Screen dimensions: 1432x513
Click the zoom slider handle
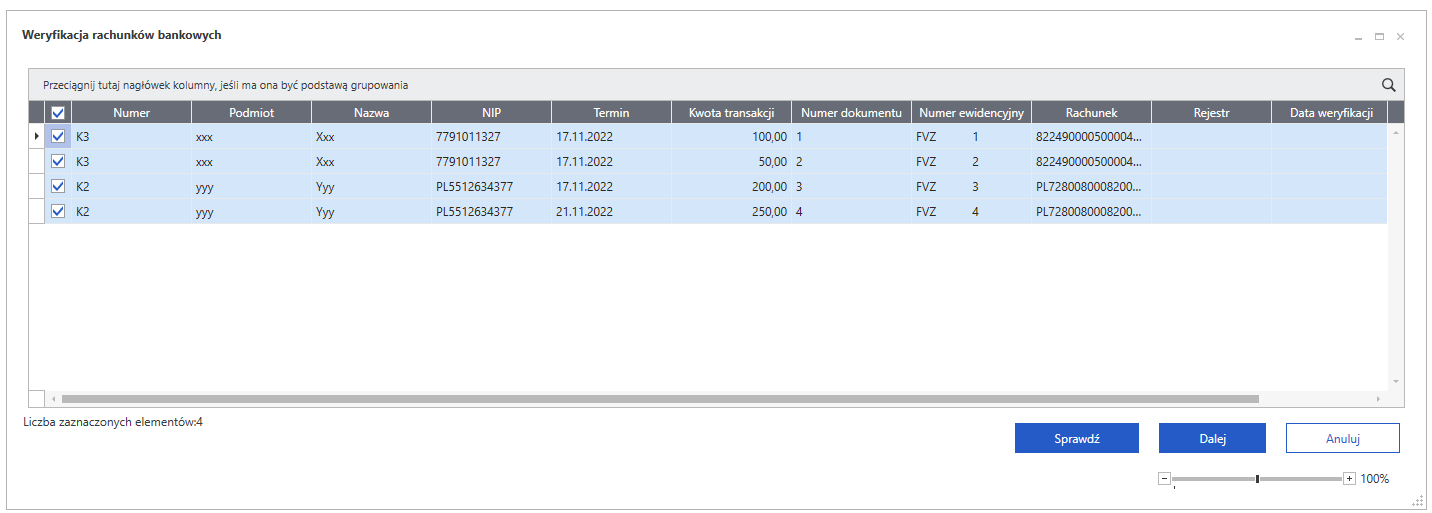[x=1257, y=479]
